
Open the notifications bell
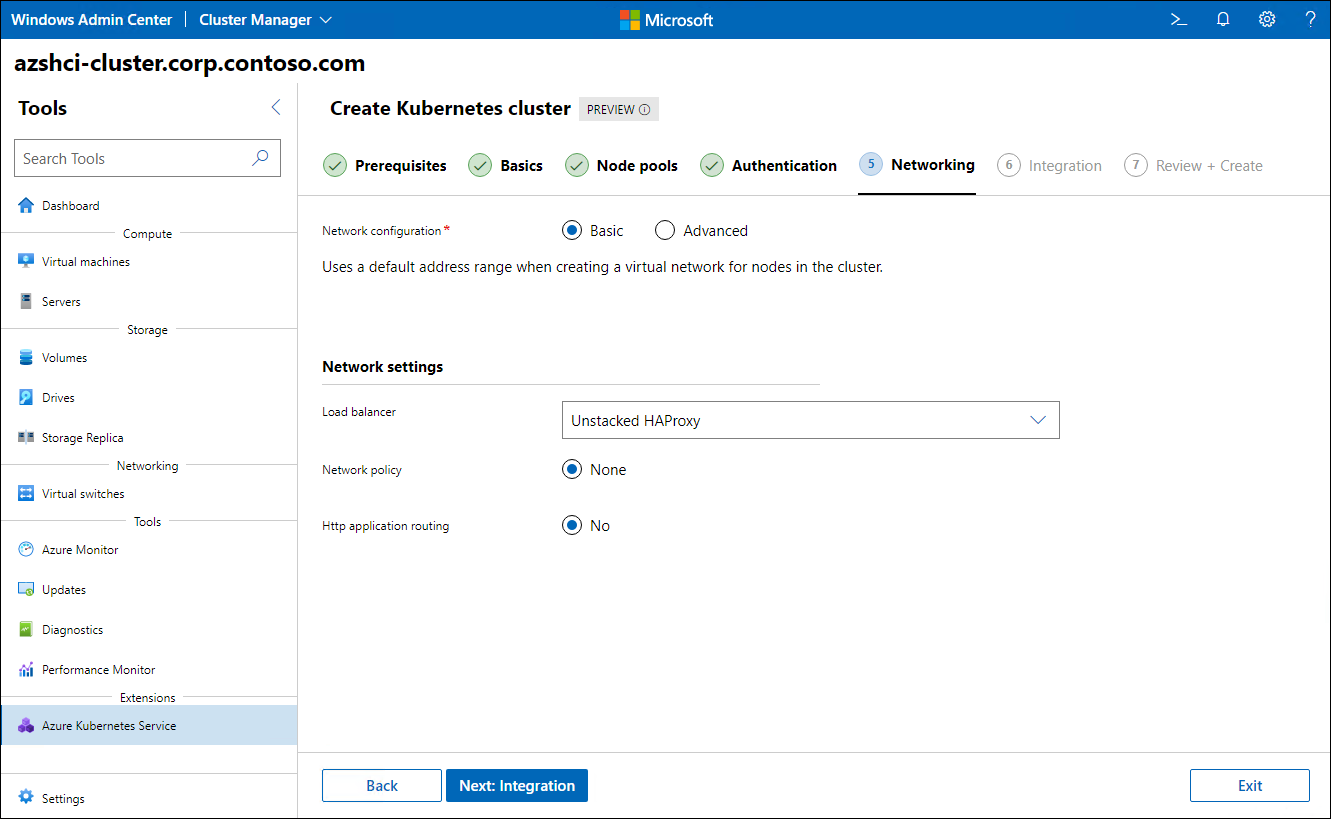[1222, 19]
